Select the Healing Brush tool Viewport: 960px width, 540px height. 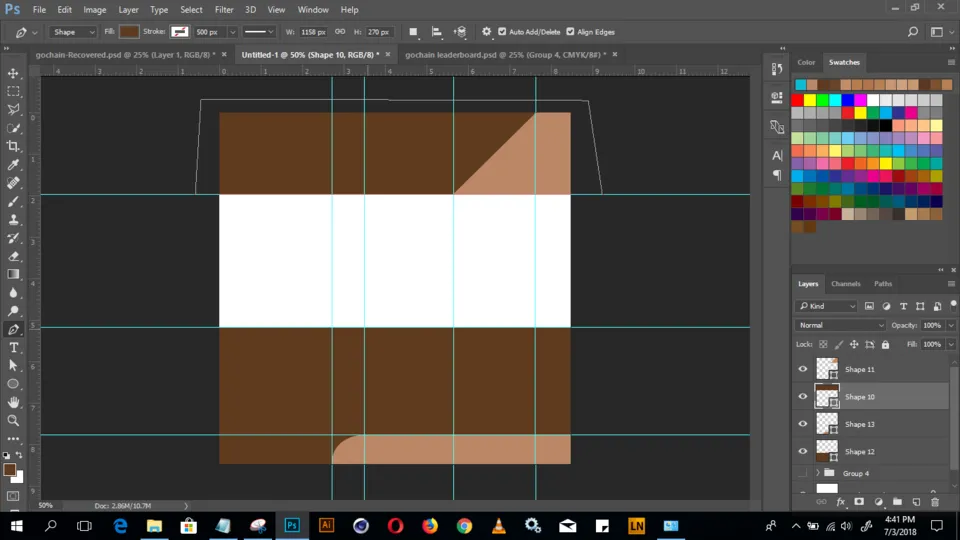tap(13, 183)
